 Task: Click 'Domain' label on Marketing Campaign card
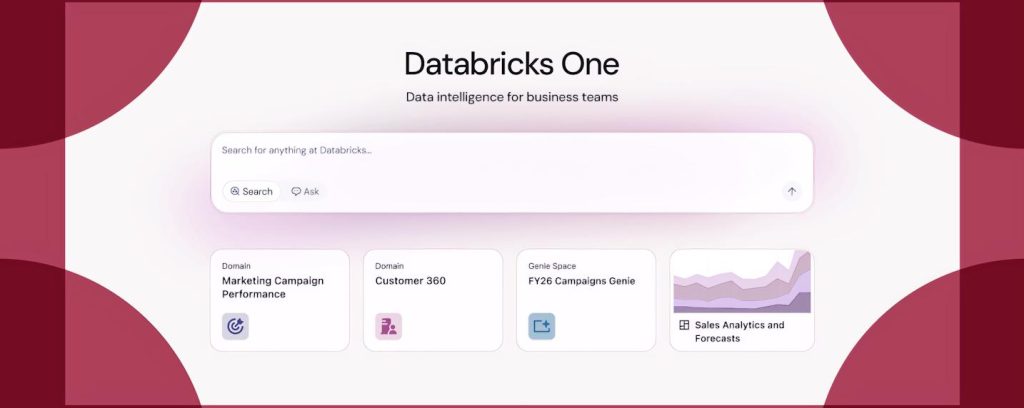(236, 266)
